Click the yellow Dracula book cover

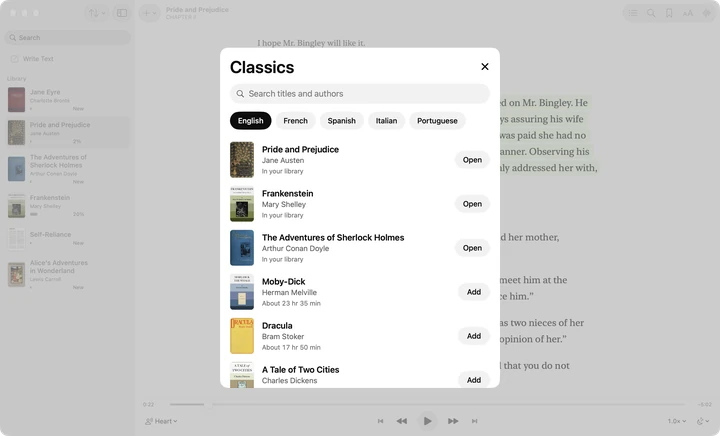(242, 336)
